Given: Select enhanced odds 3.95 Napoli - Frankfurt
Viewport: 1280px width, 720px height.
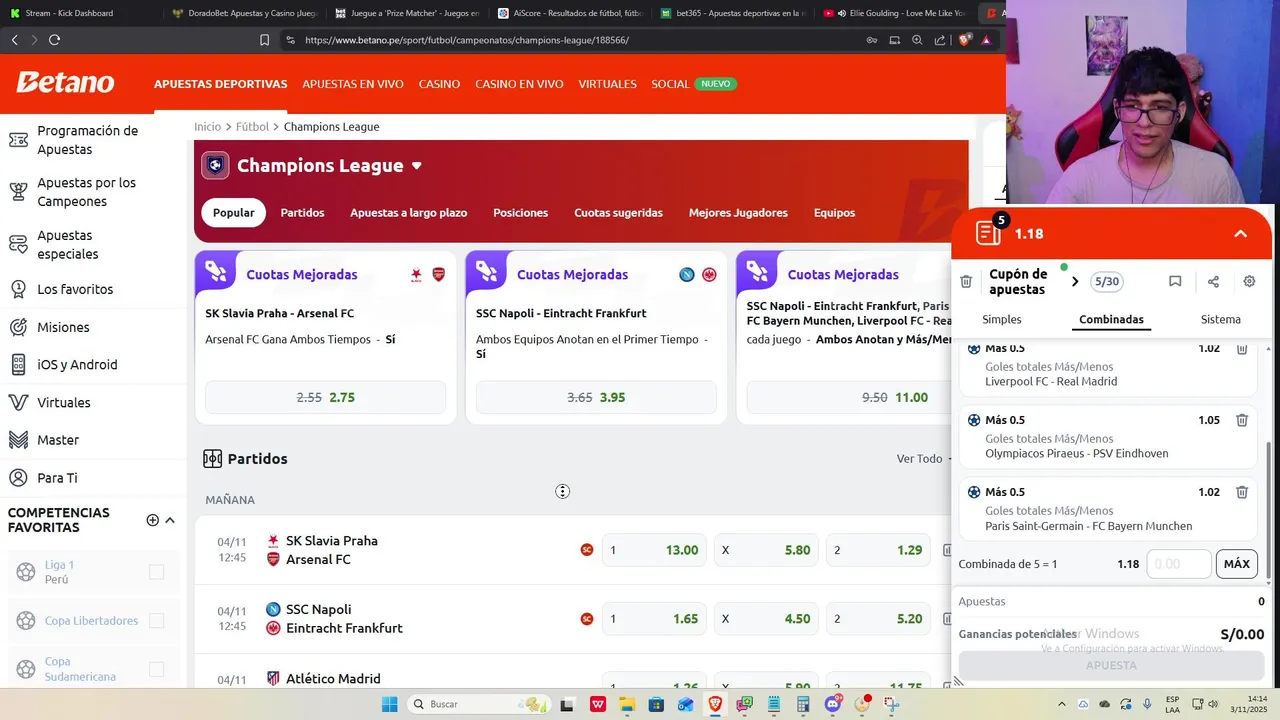Looking at the screenshot, I should coord(596,397).
